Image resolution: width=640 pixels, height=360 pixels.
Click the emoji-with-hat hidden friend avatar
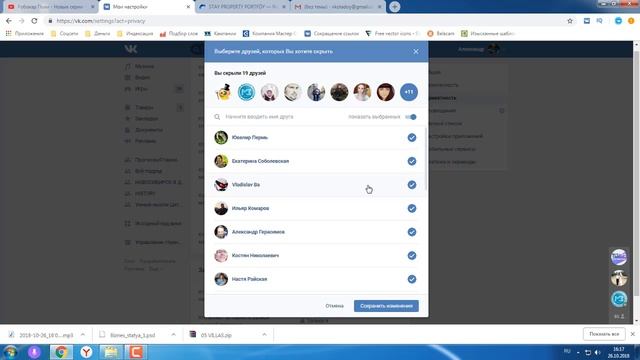(x=223, y=92)
